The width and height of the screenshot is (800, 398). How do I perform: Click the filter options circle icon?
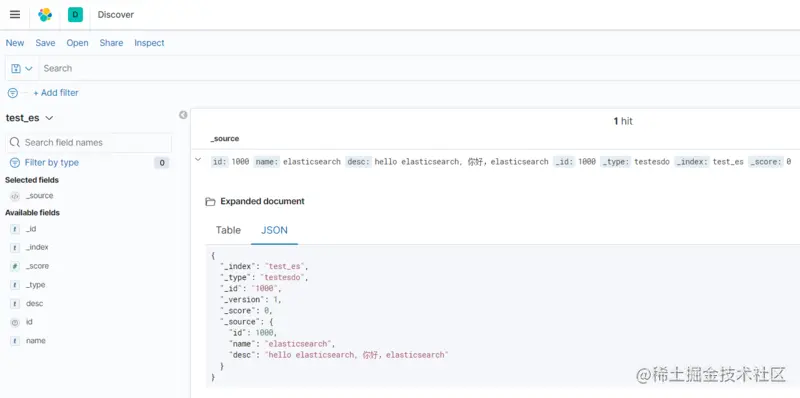pyautogui.click(x=13, y=93)
